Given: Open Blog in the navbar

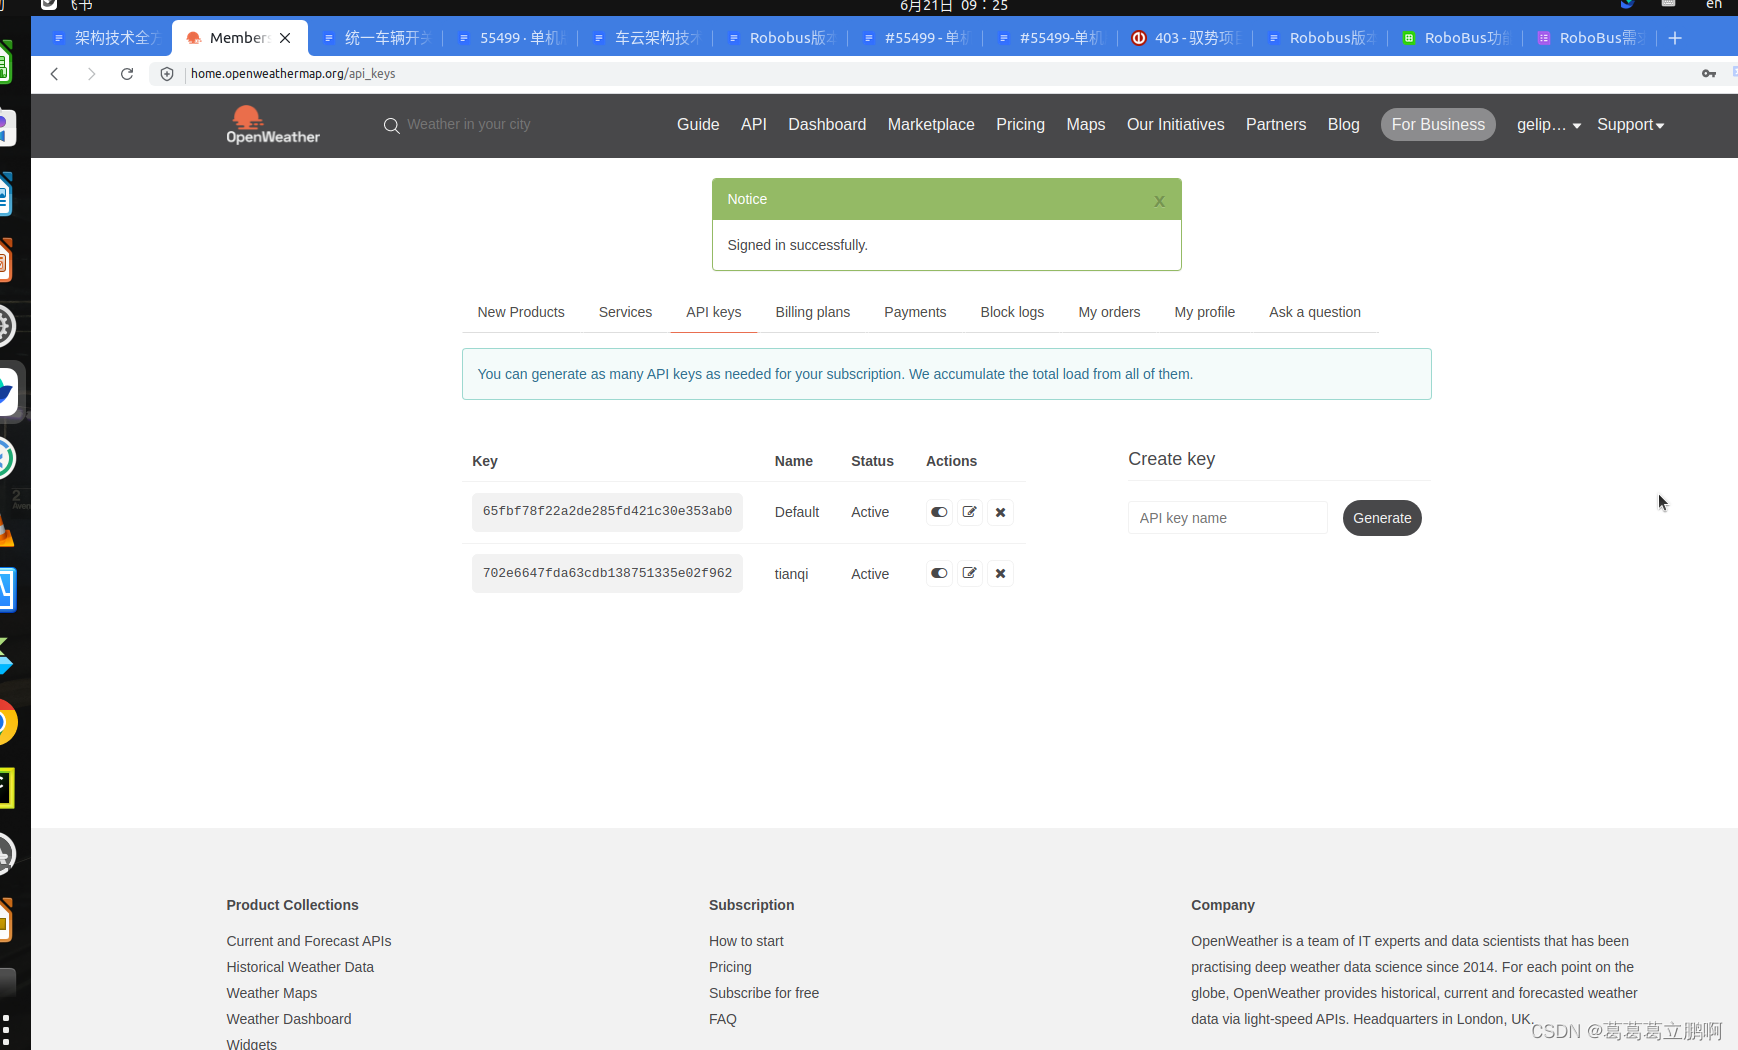Looking at the screenshot, I should tap(1344, 125).
